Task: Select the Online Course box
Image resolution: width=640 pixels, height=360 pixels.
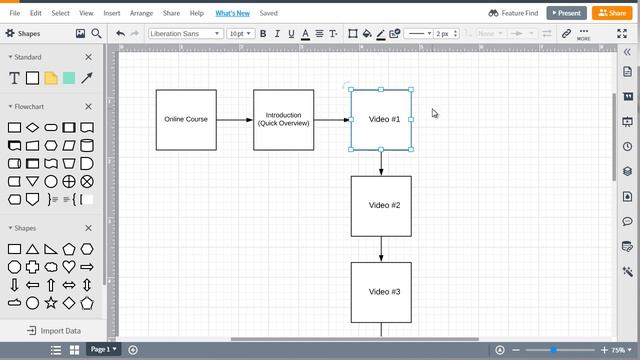Action: (x=186, y=120)
